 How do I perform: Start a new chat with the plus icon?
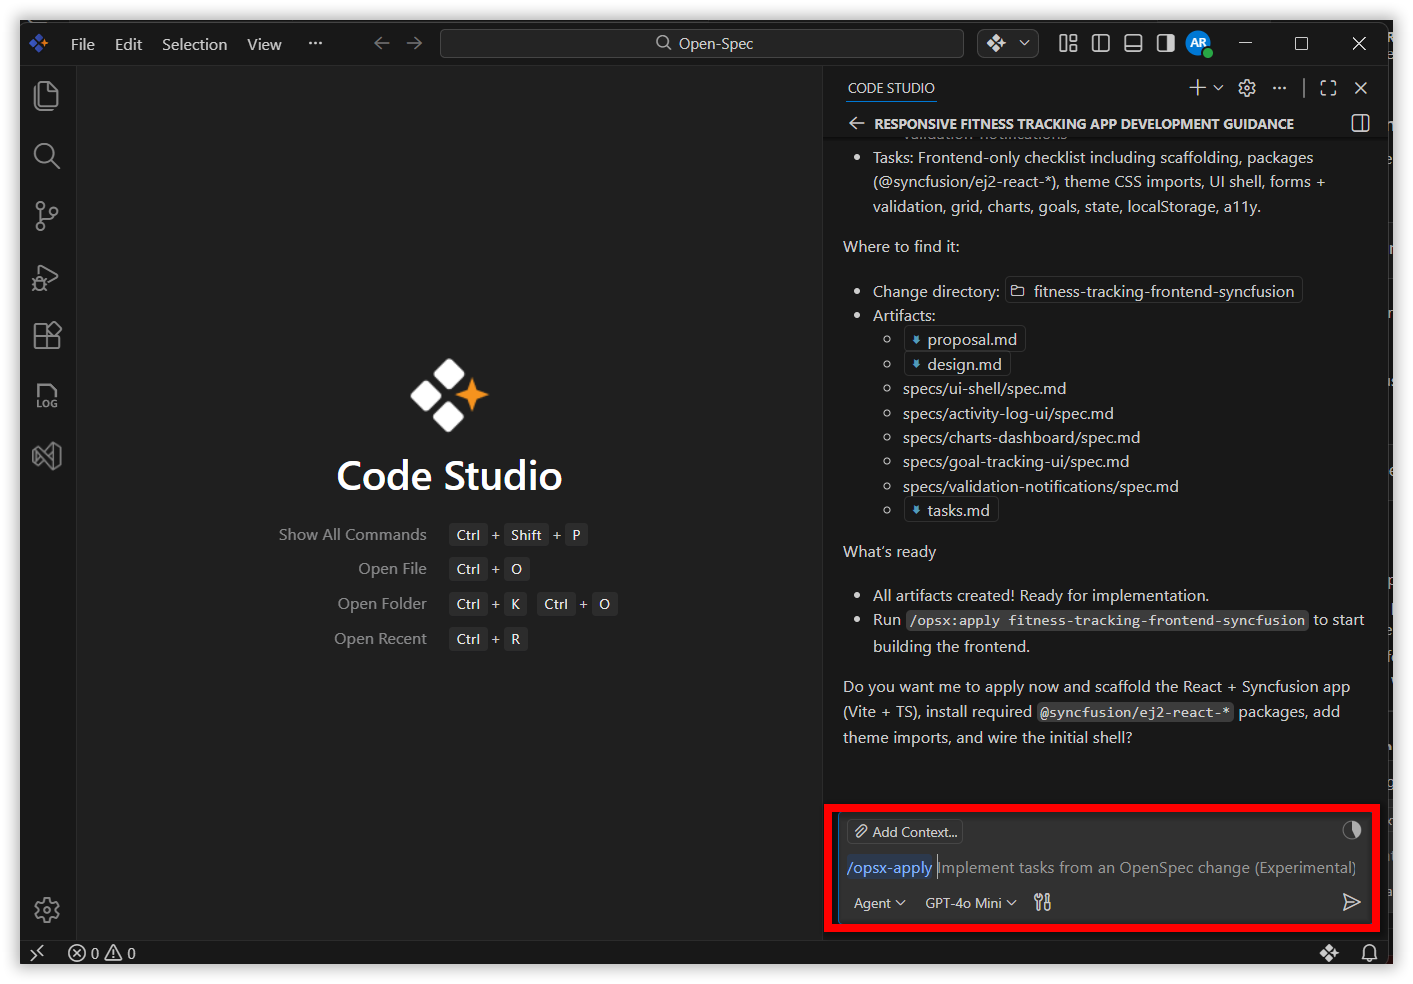coord(1197,88)
